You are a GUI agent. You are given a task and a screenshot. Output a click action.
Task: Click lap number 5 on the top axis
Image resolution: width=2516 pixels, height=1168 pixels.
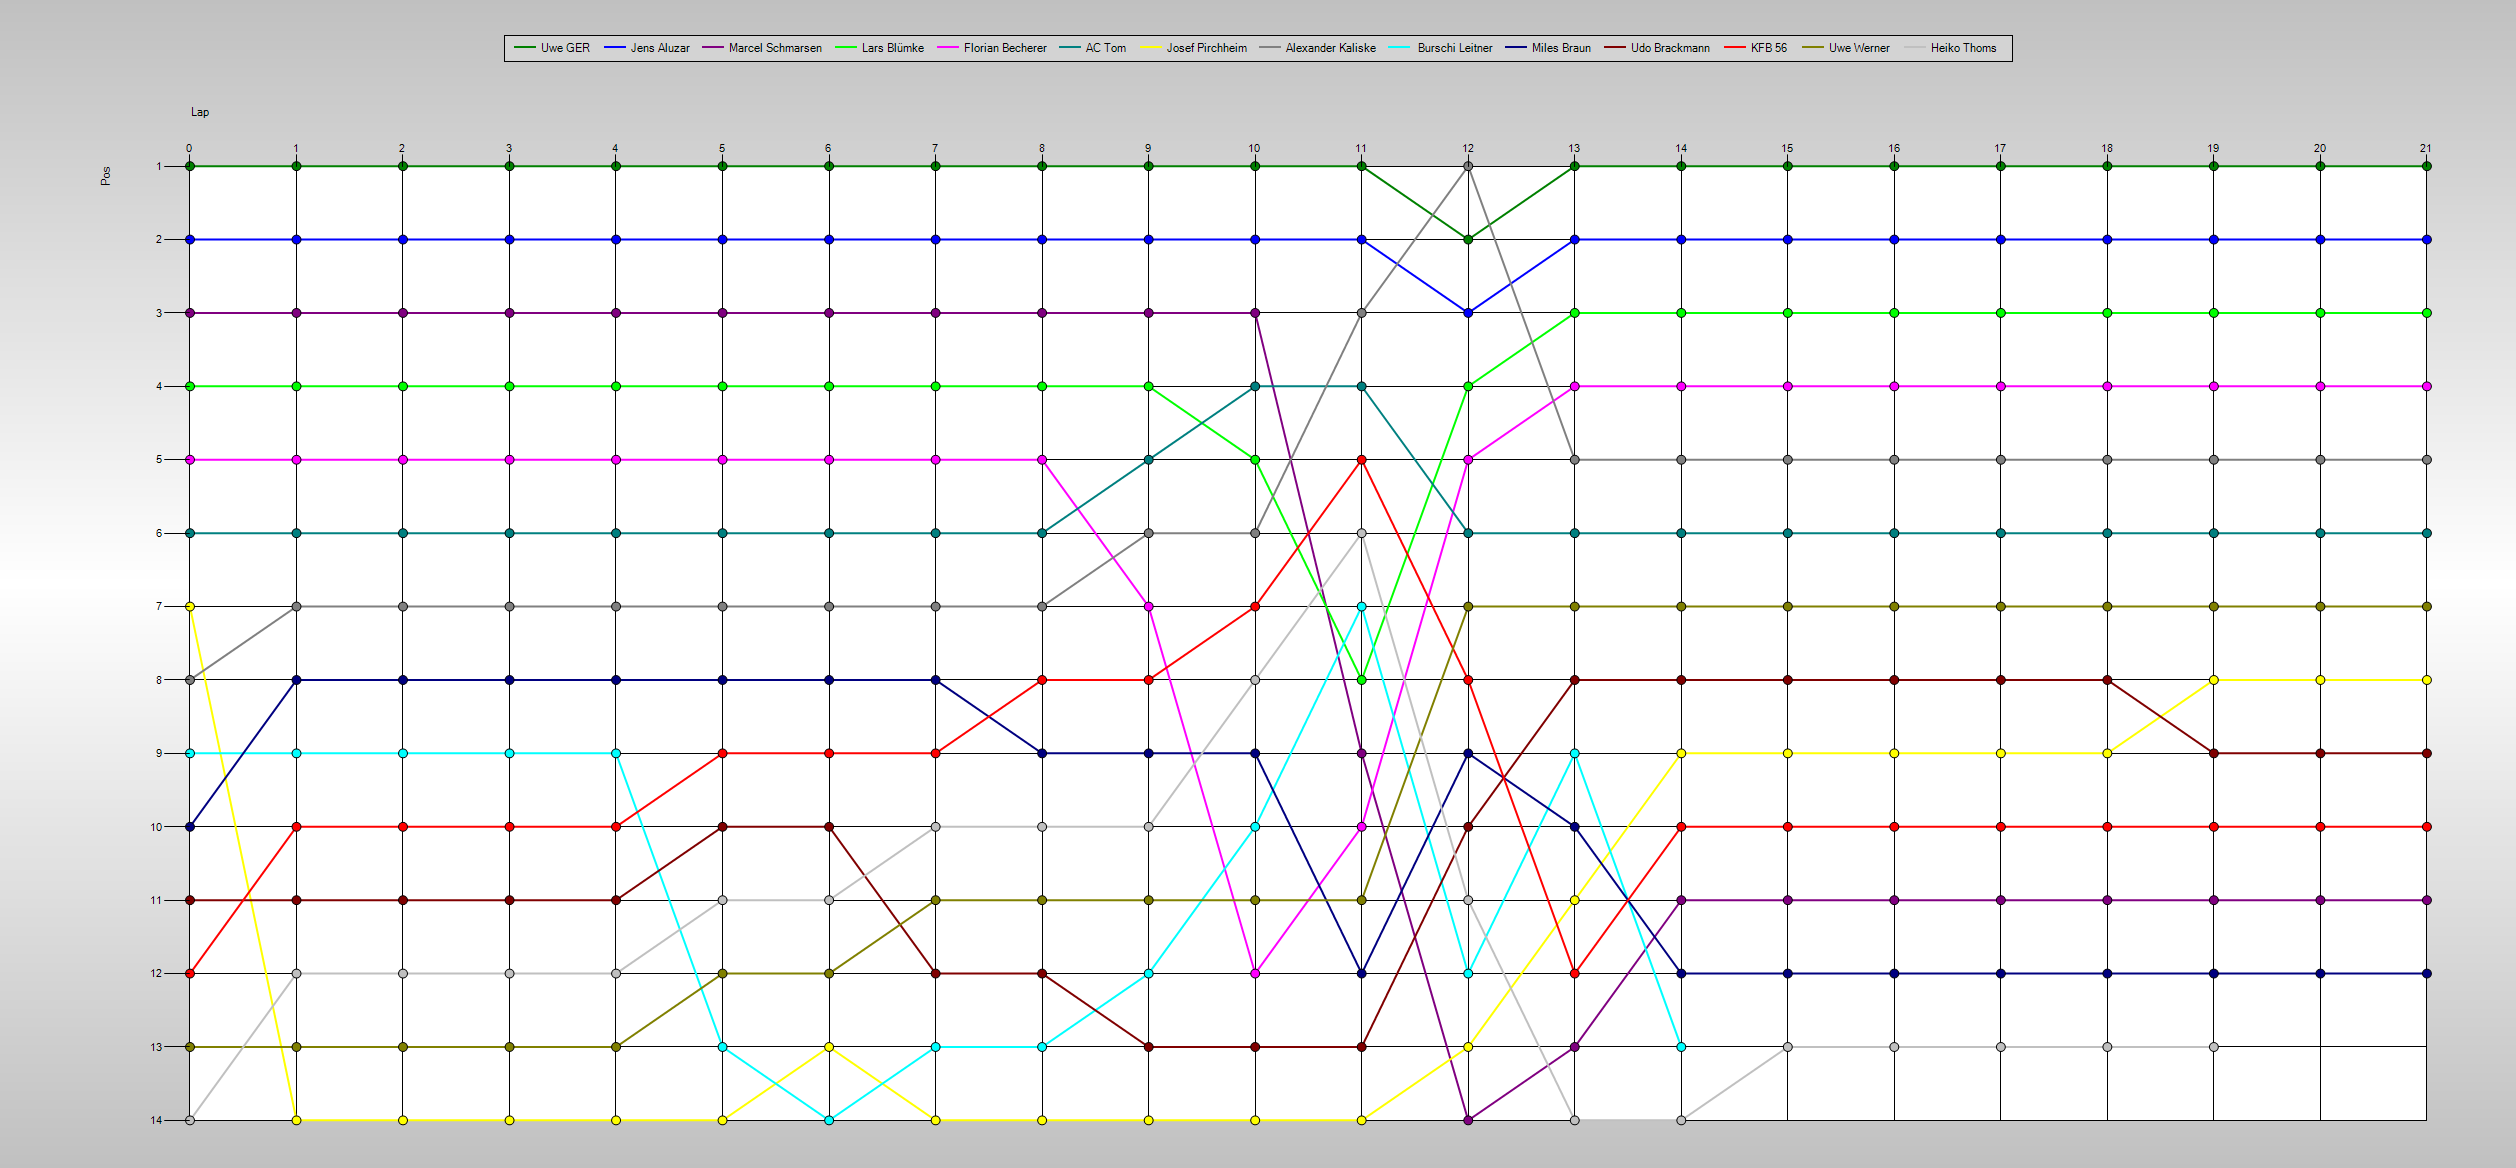click(722, 148)
